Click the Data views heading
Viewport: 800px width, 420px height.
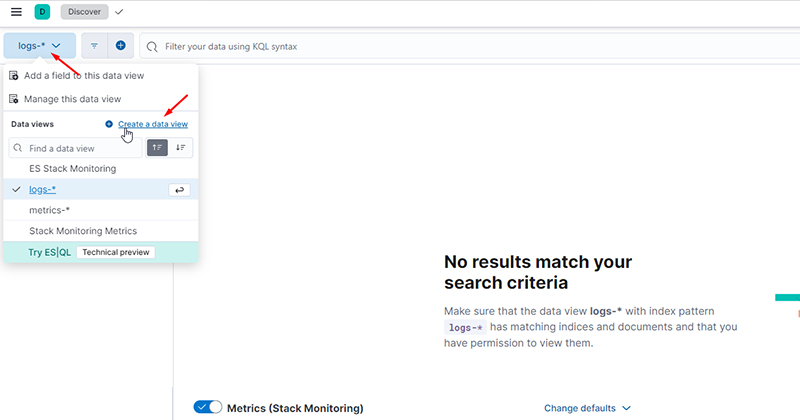coord(32,124)
